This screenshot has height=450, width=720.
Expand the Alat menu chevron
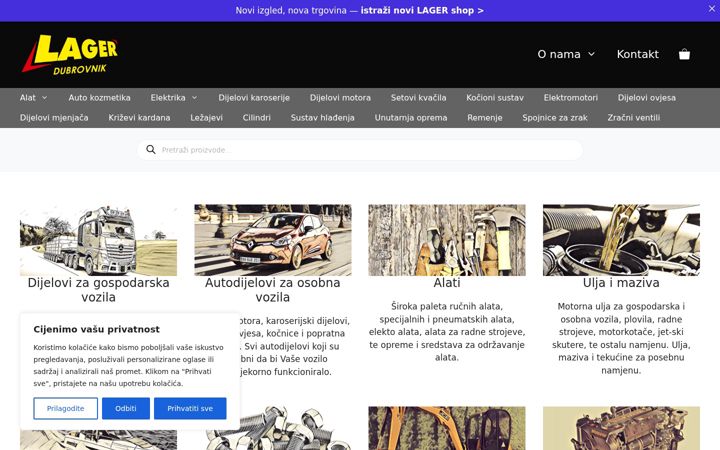coord(45,98)
